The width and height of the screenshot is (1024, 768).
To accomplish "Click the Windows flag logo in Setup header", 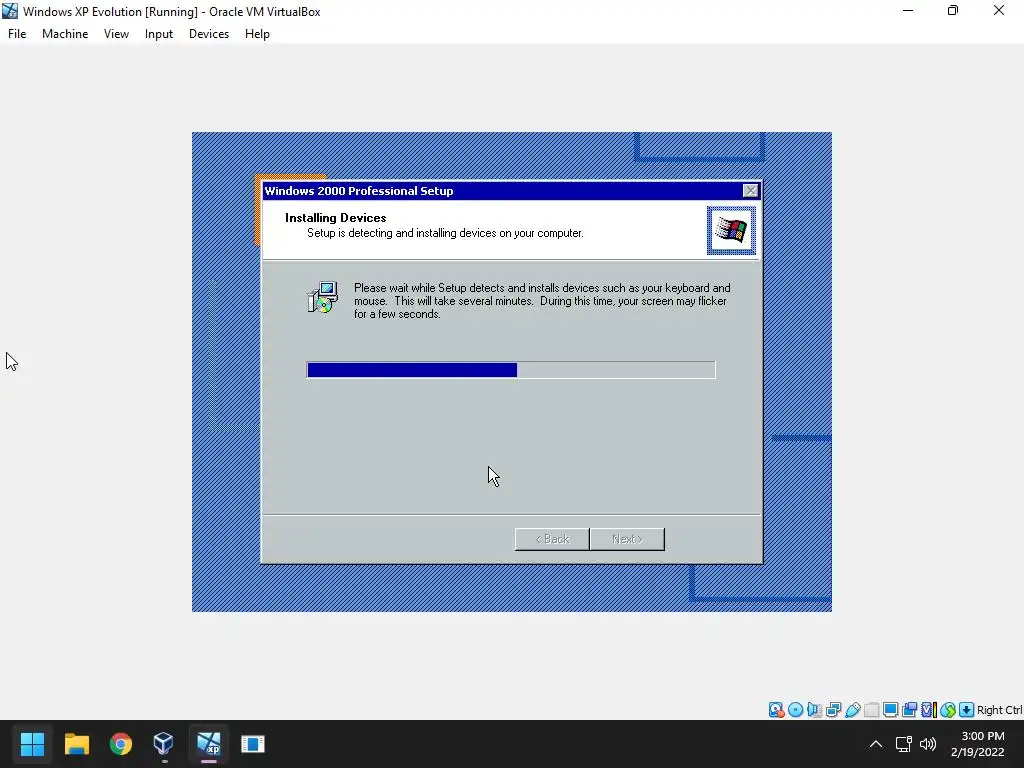I will pos(731,231).
